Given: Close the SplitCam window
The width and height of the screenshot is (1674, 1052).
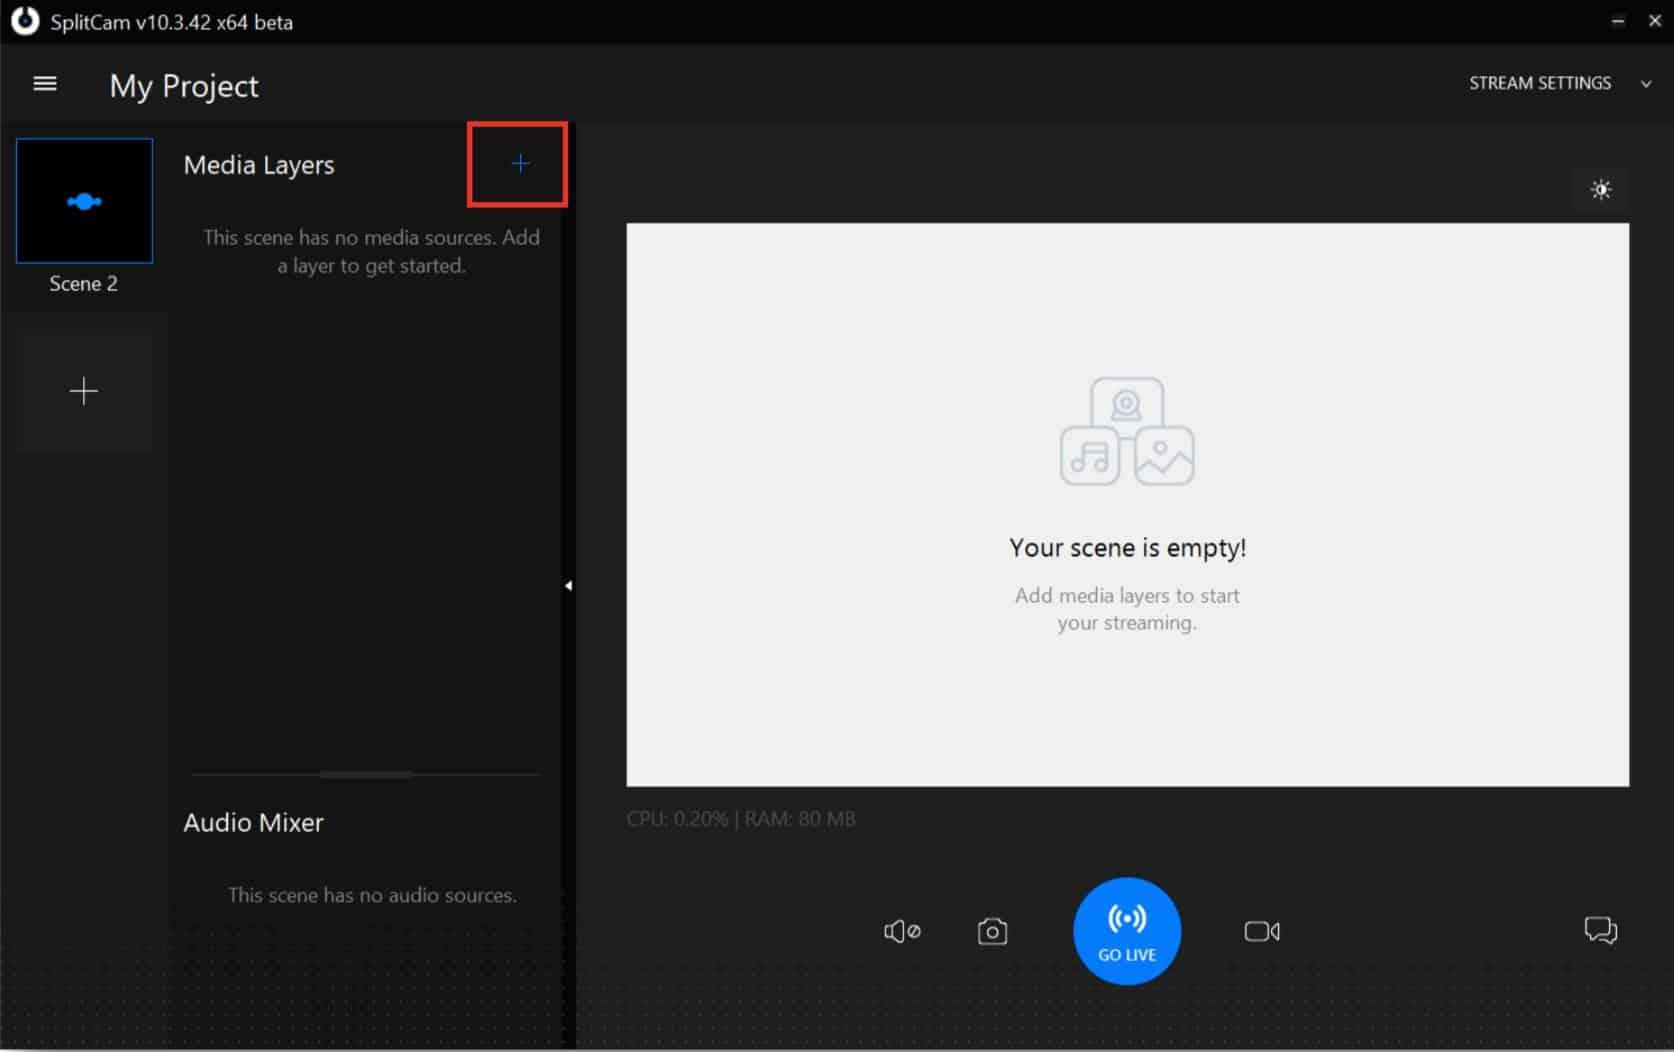Looking at the screenshot, I should 1654,21.
